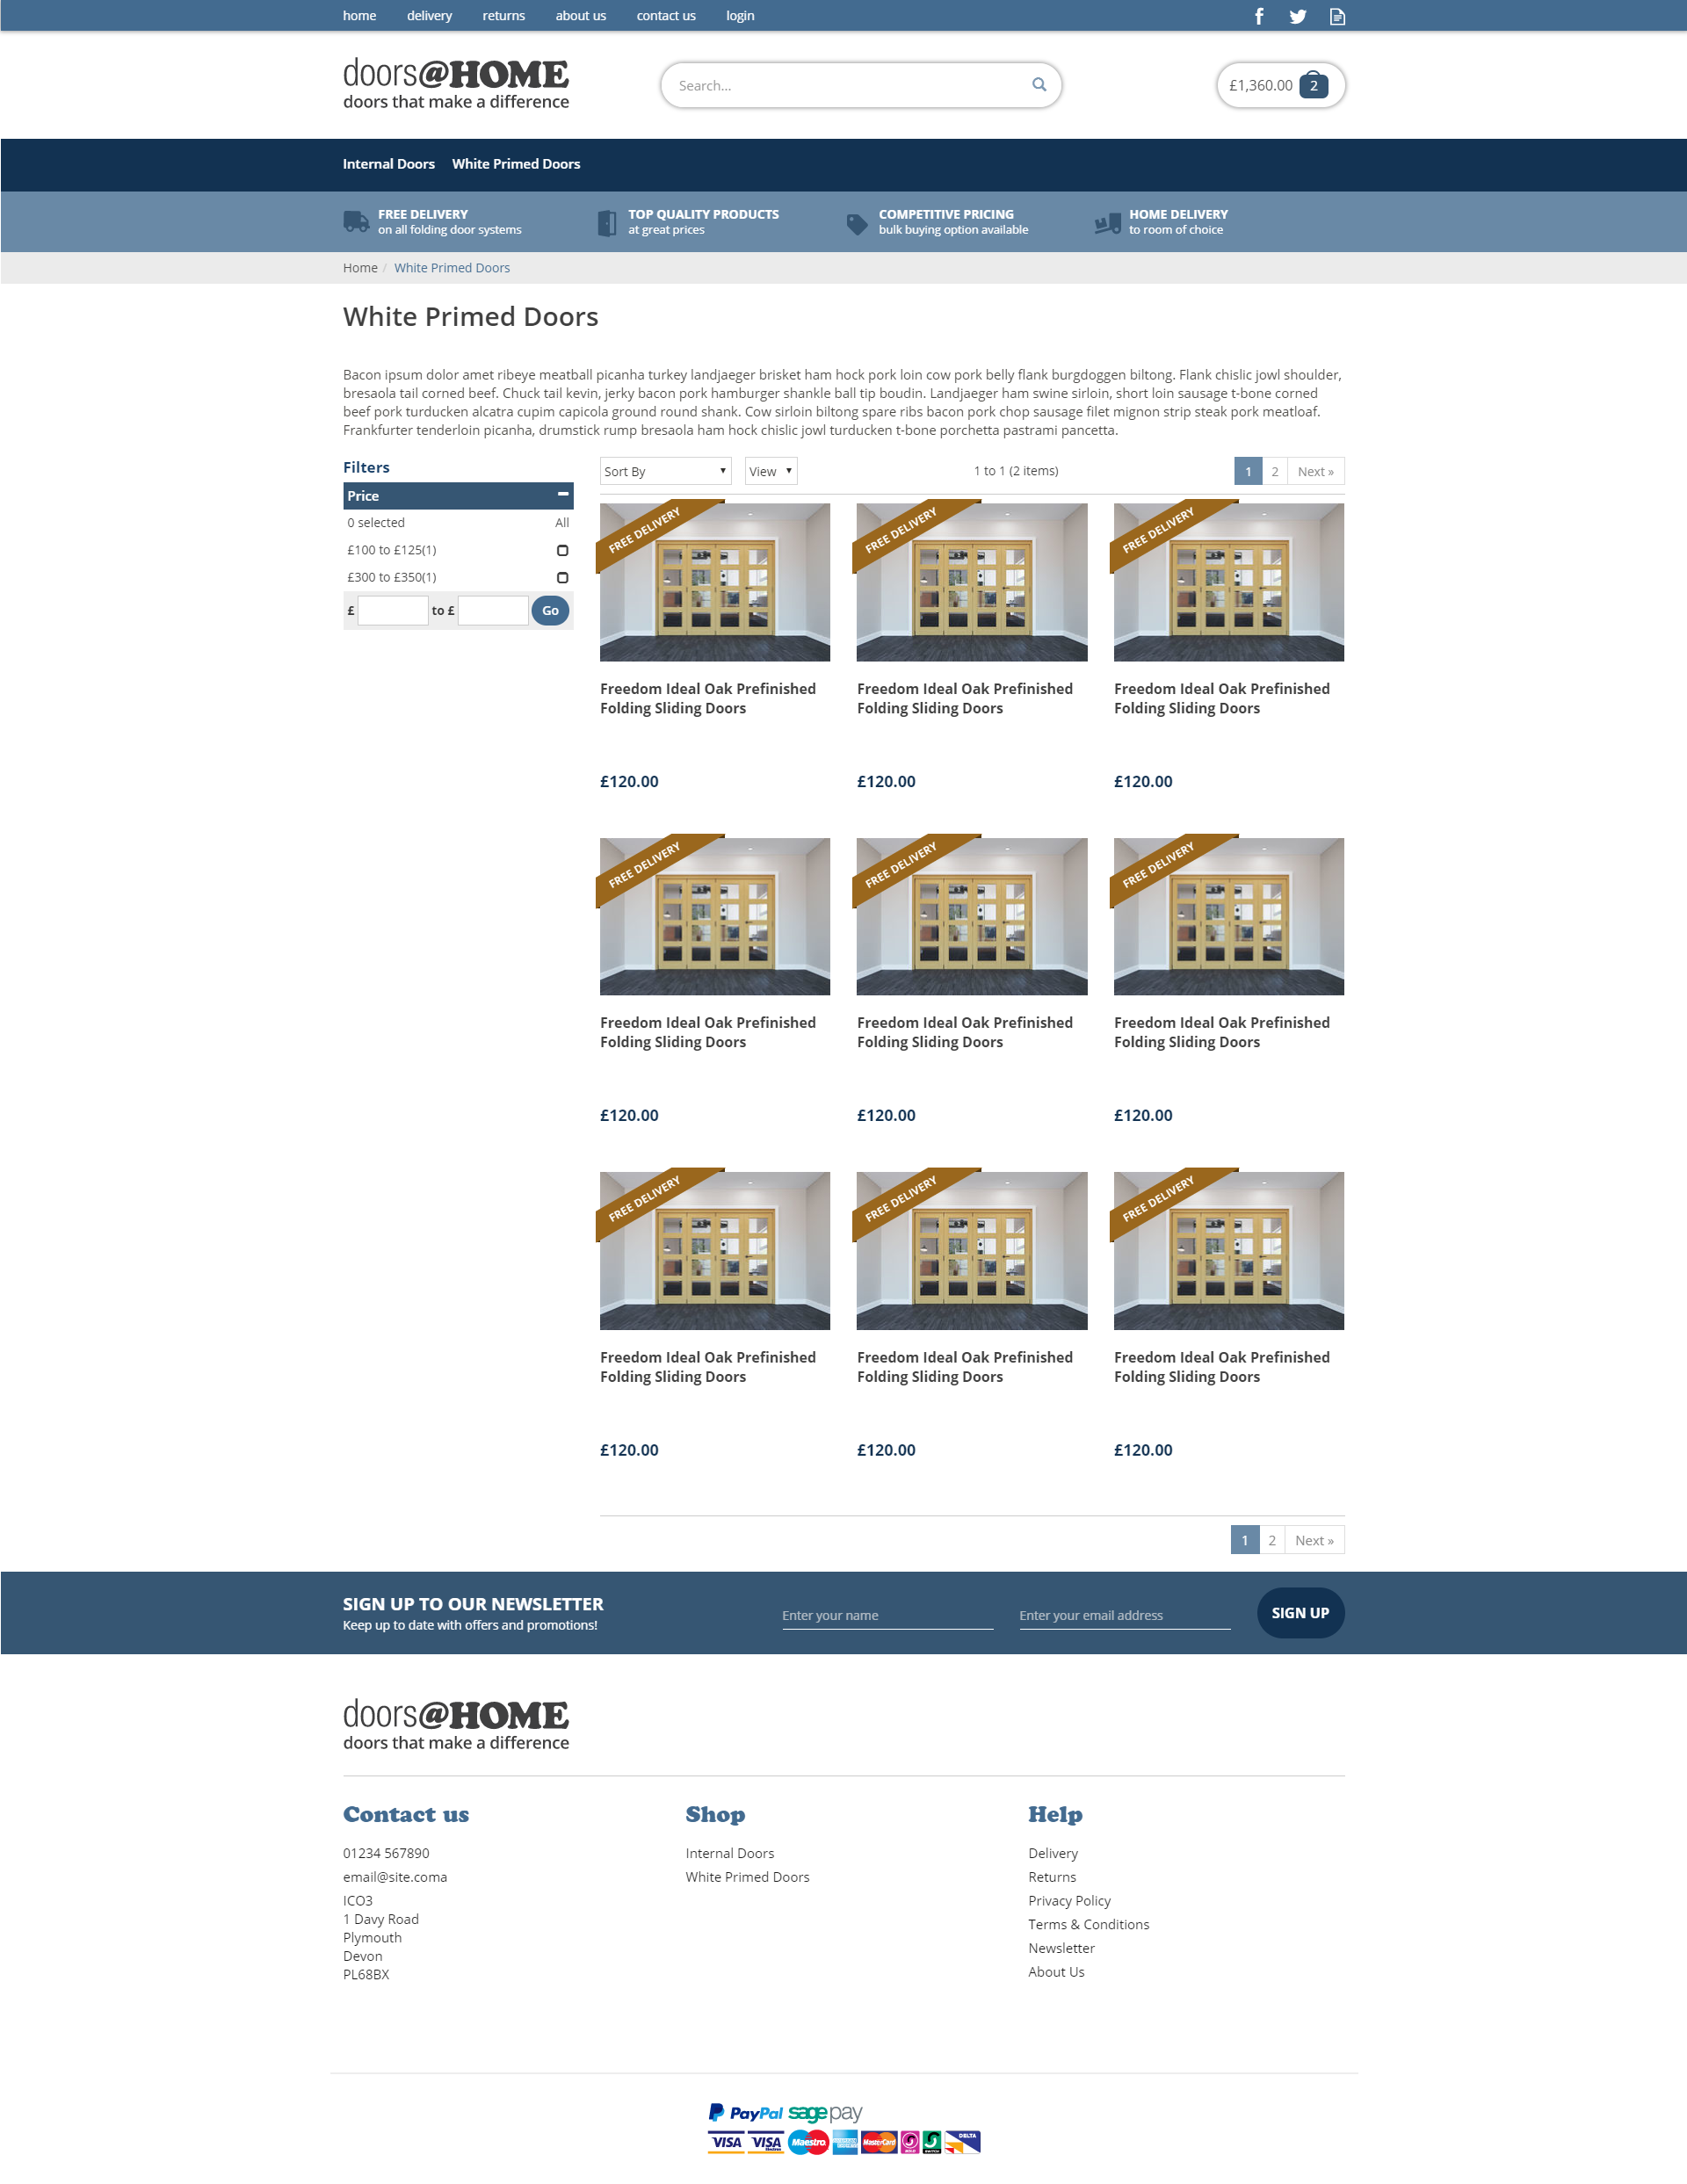Click the minimum price input field
Viewport: 1687px width, 2184px height.
392,610
